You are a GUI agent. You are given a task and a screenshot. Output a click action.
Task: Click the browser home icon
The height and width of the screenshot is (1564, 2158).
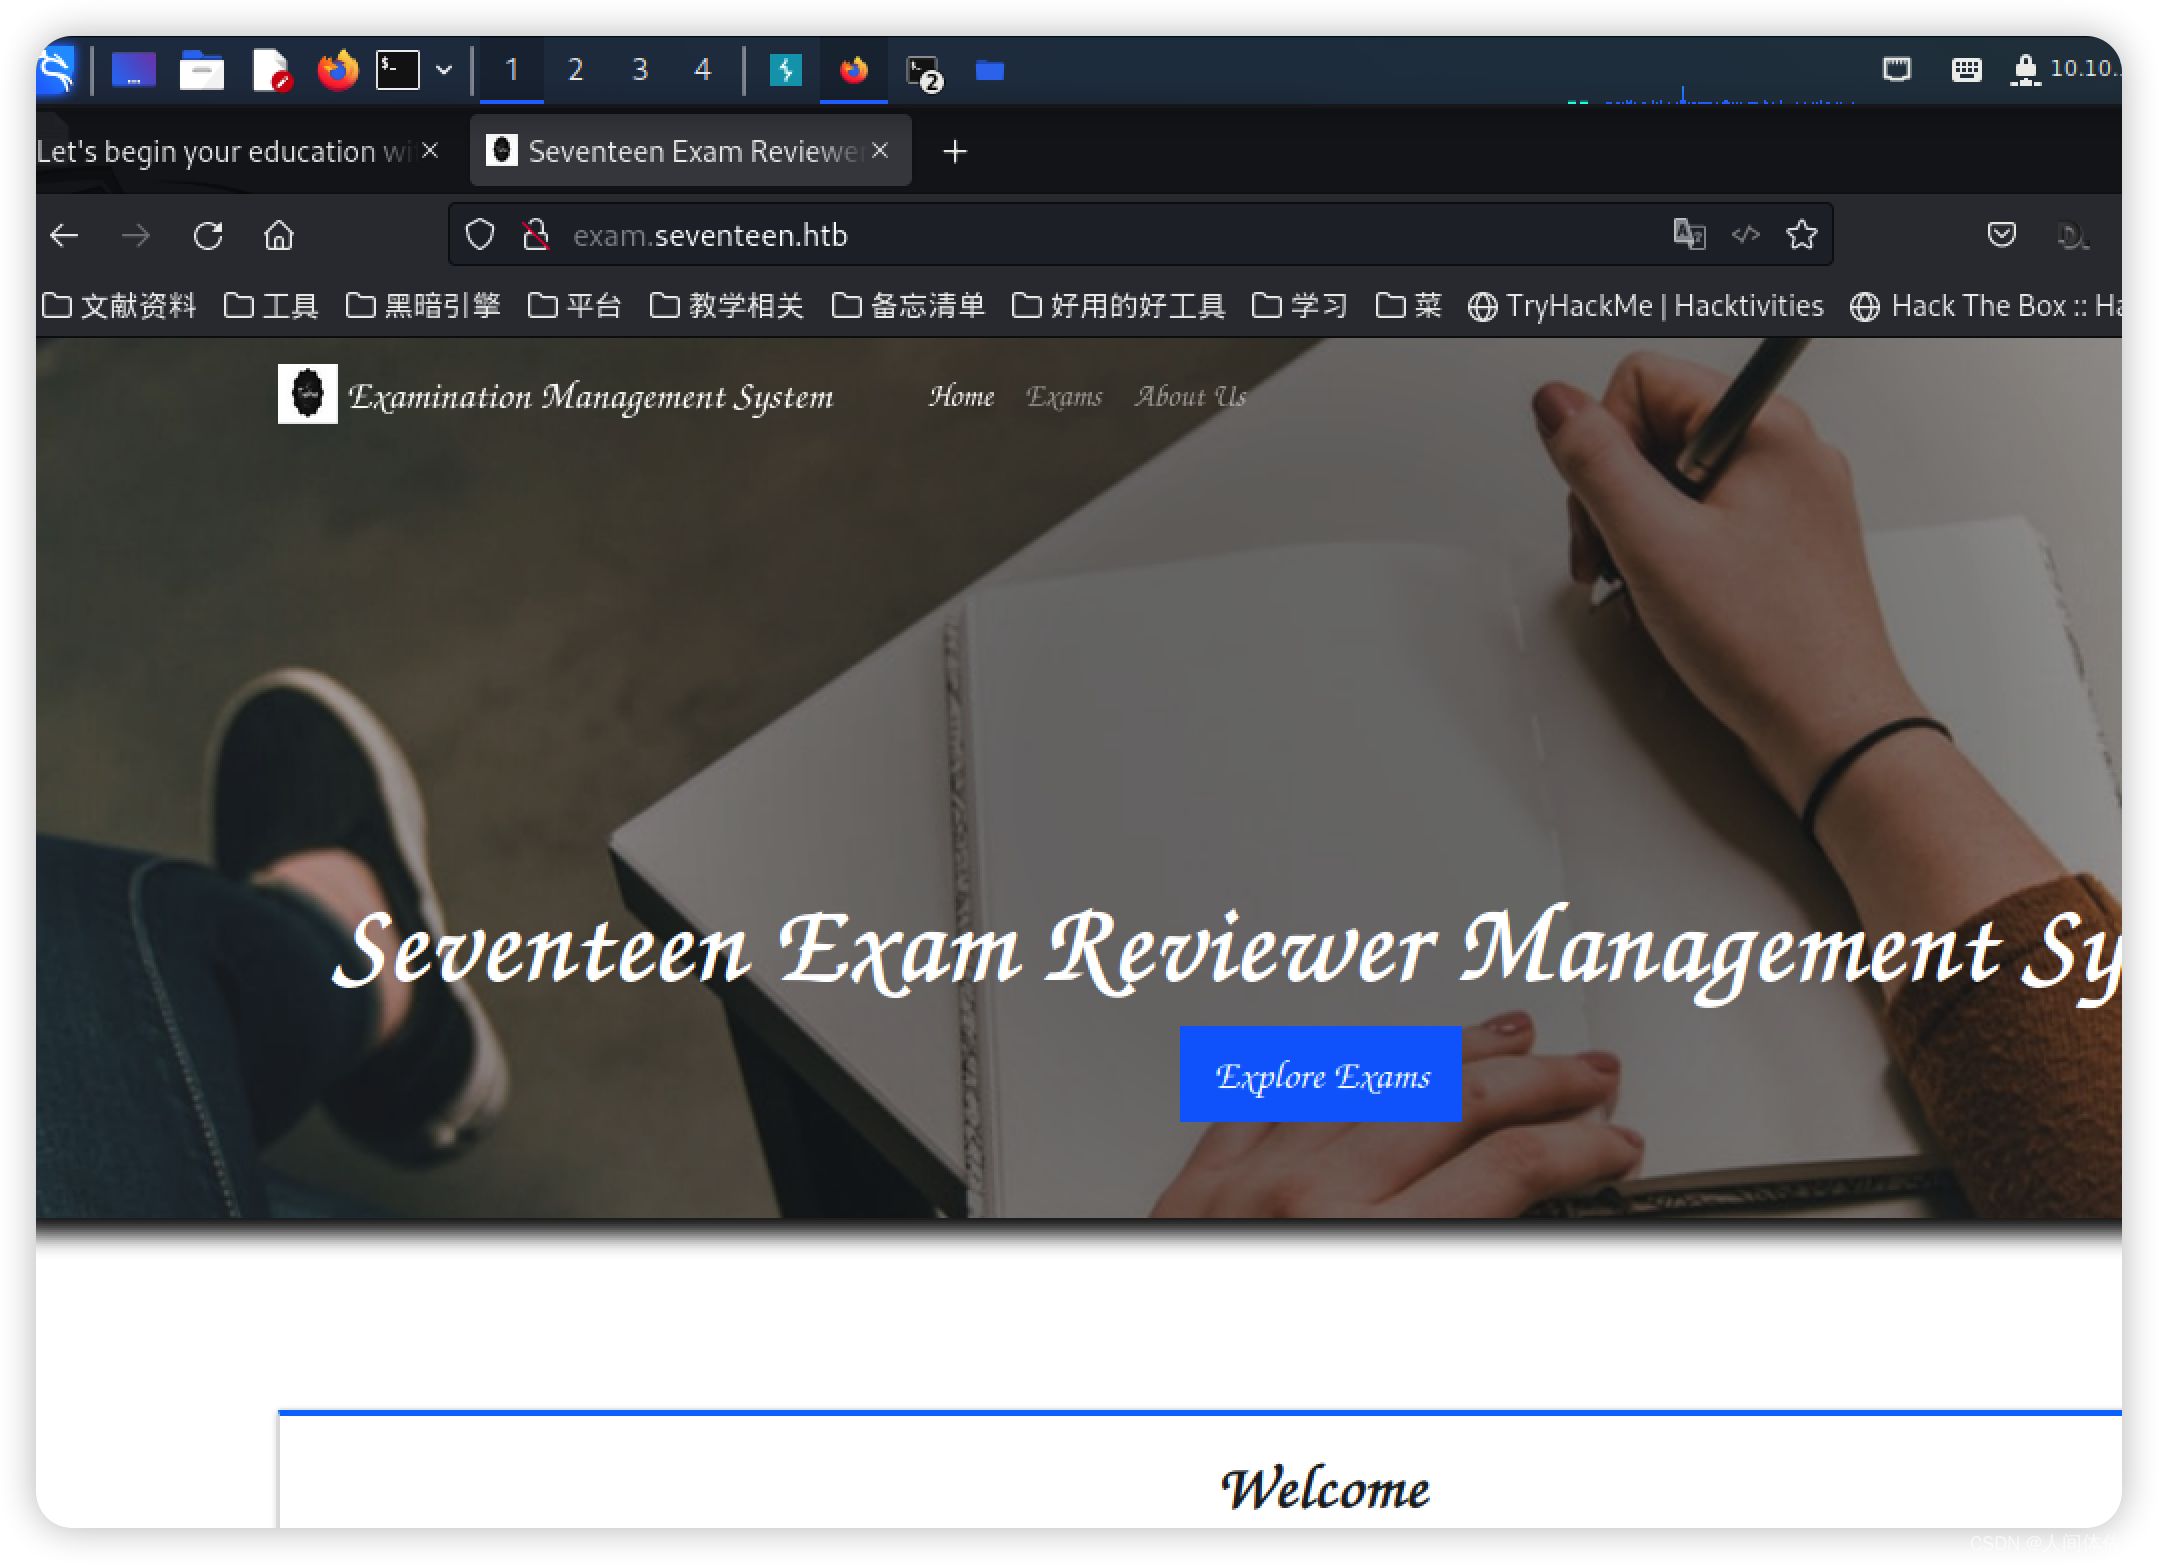pyautogui.click(x=279, y=236)
